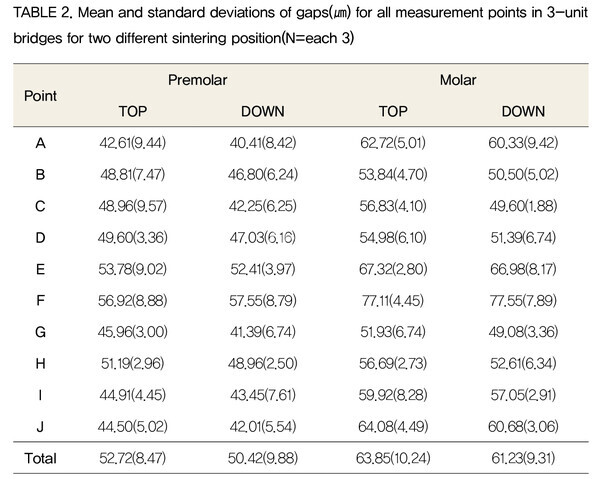Select the Total row label

click(x=40, y=458)
